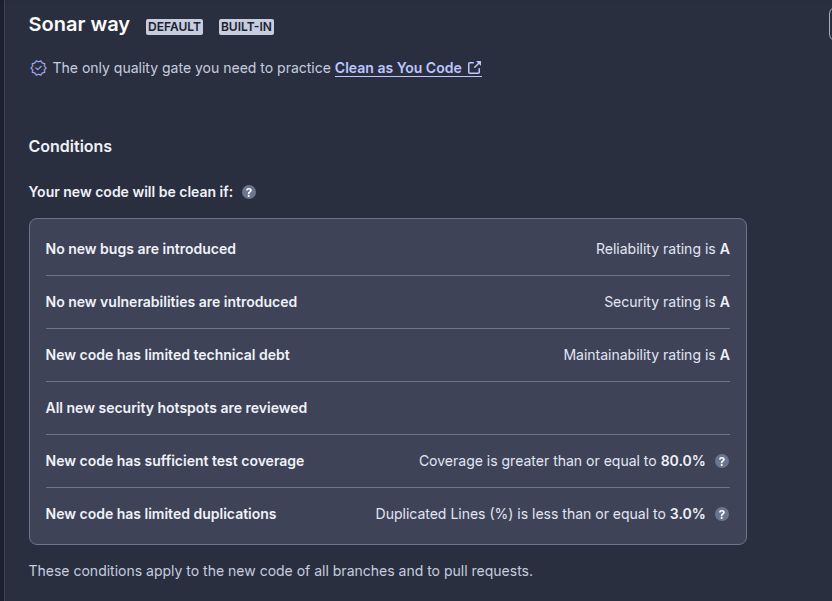The image size is (832, 601).
Task: Click the help icon next to Coverage 80.0%
Action: [x=722, y=461]
